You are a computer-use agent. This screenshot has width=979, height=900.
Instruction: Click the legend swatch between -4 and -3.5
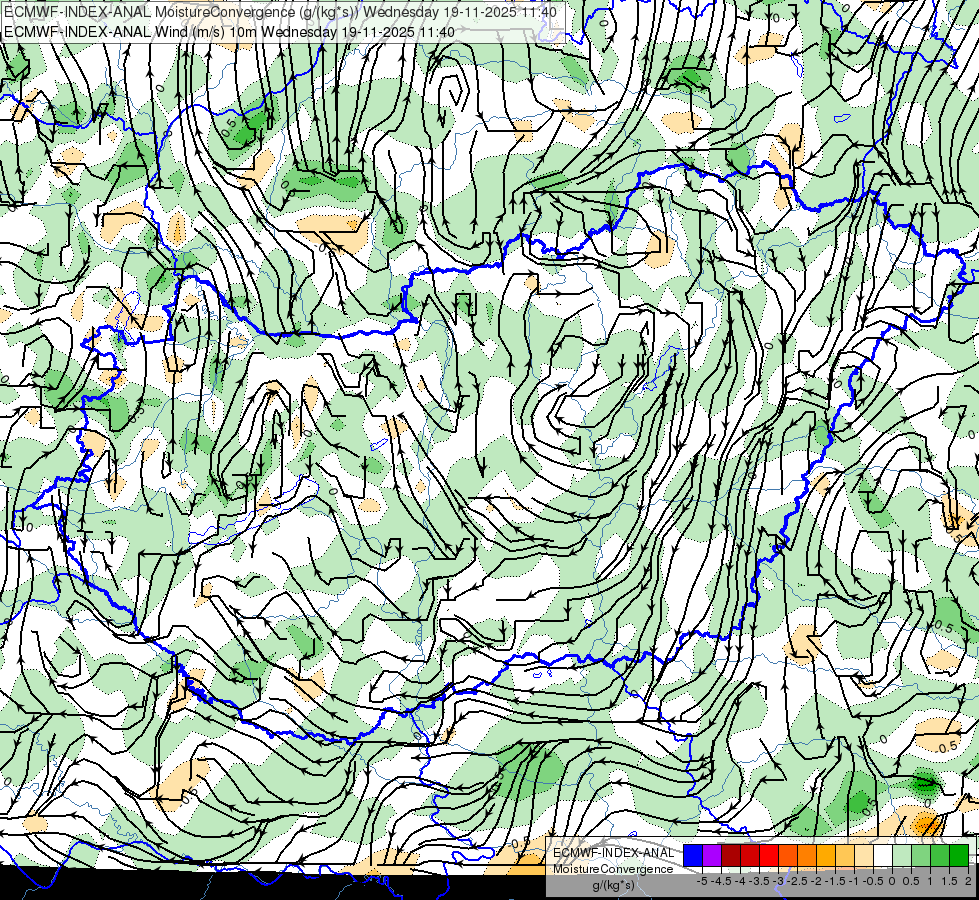(x=750, y=855)
